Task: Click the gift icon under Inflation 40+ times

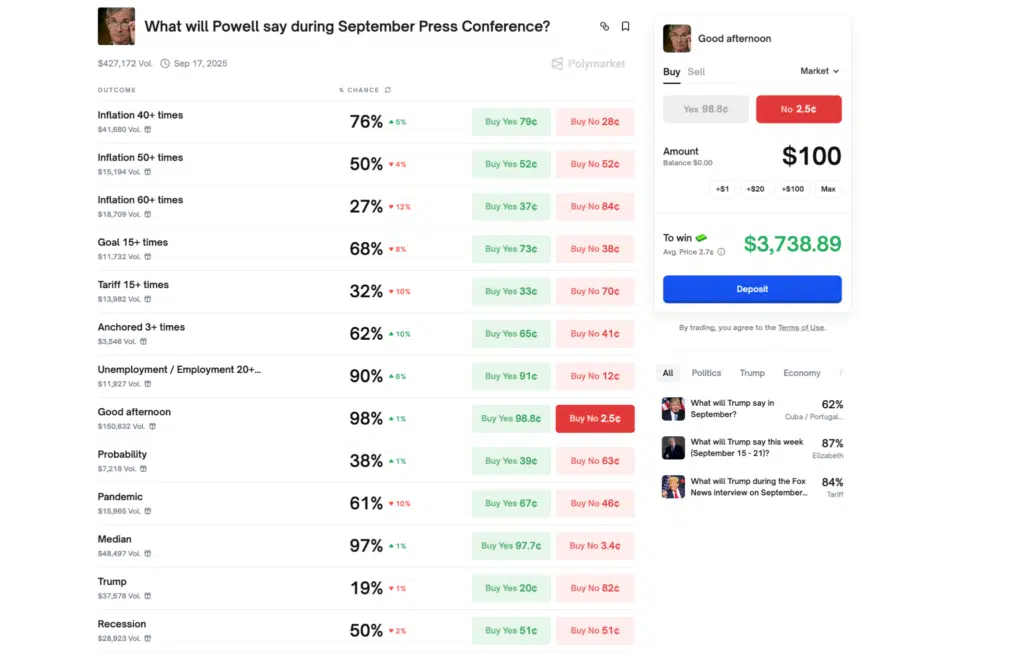Action: (x=148, y=129)
